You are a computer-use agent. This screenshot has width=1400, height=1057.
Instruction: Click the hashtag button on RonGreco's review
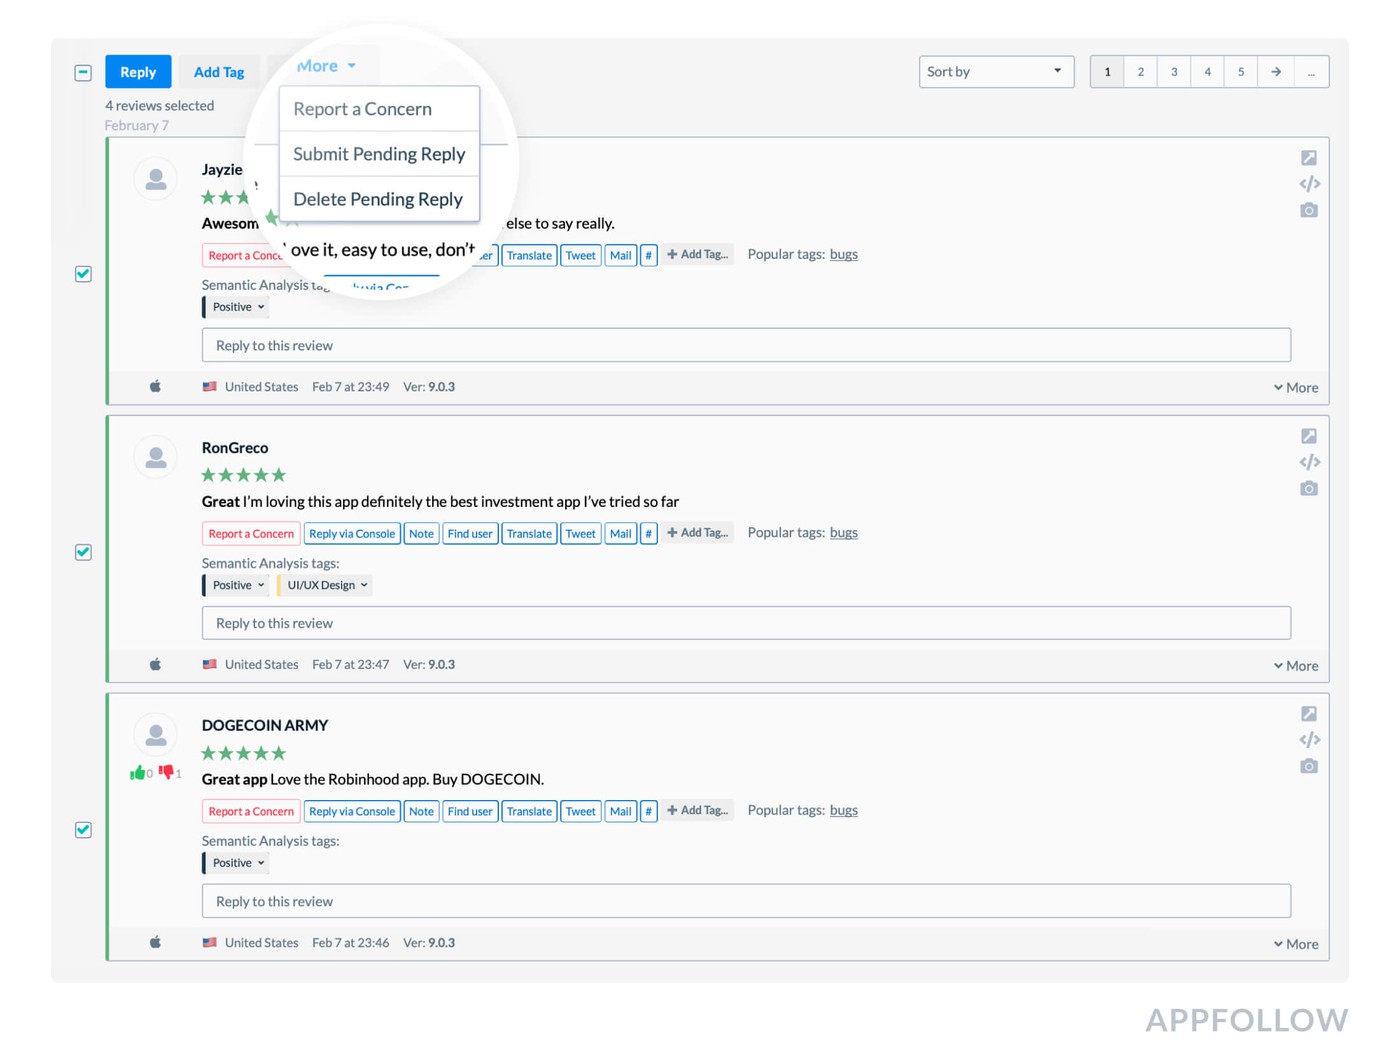pos(648,534)
